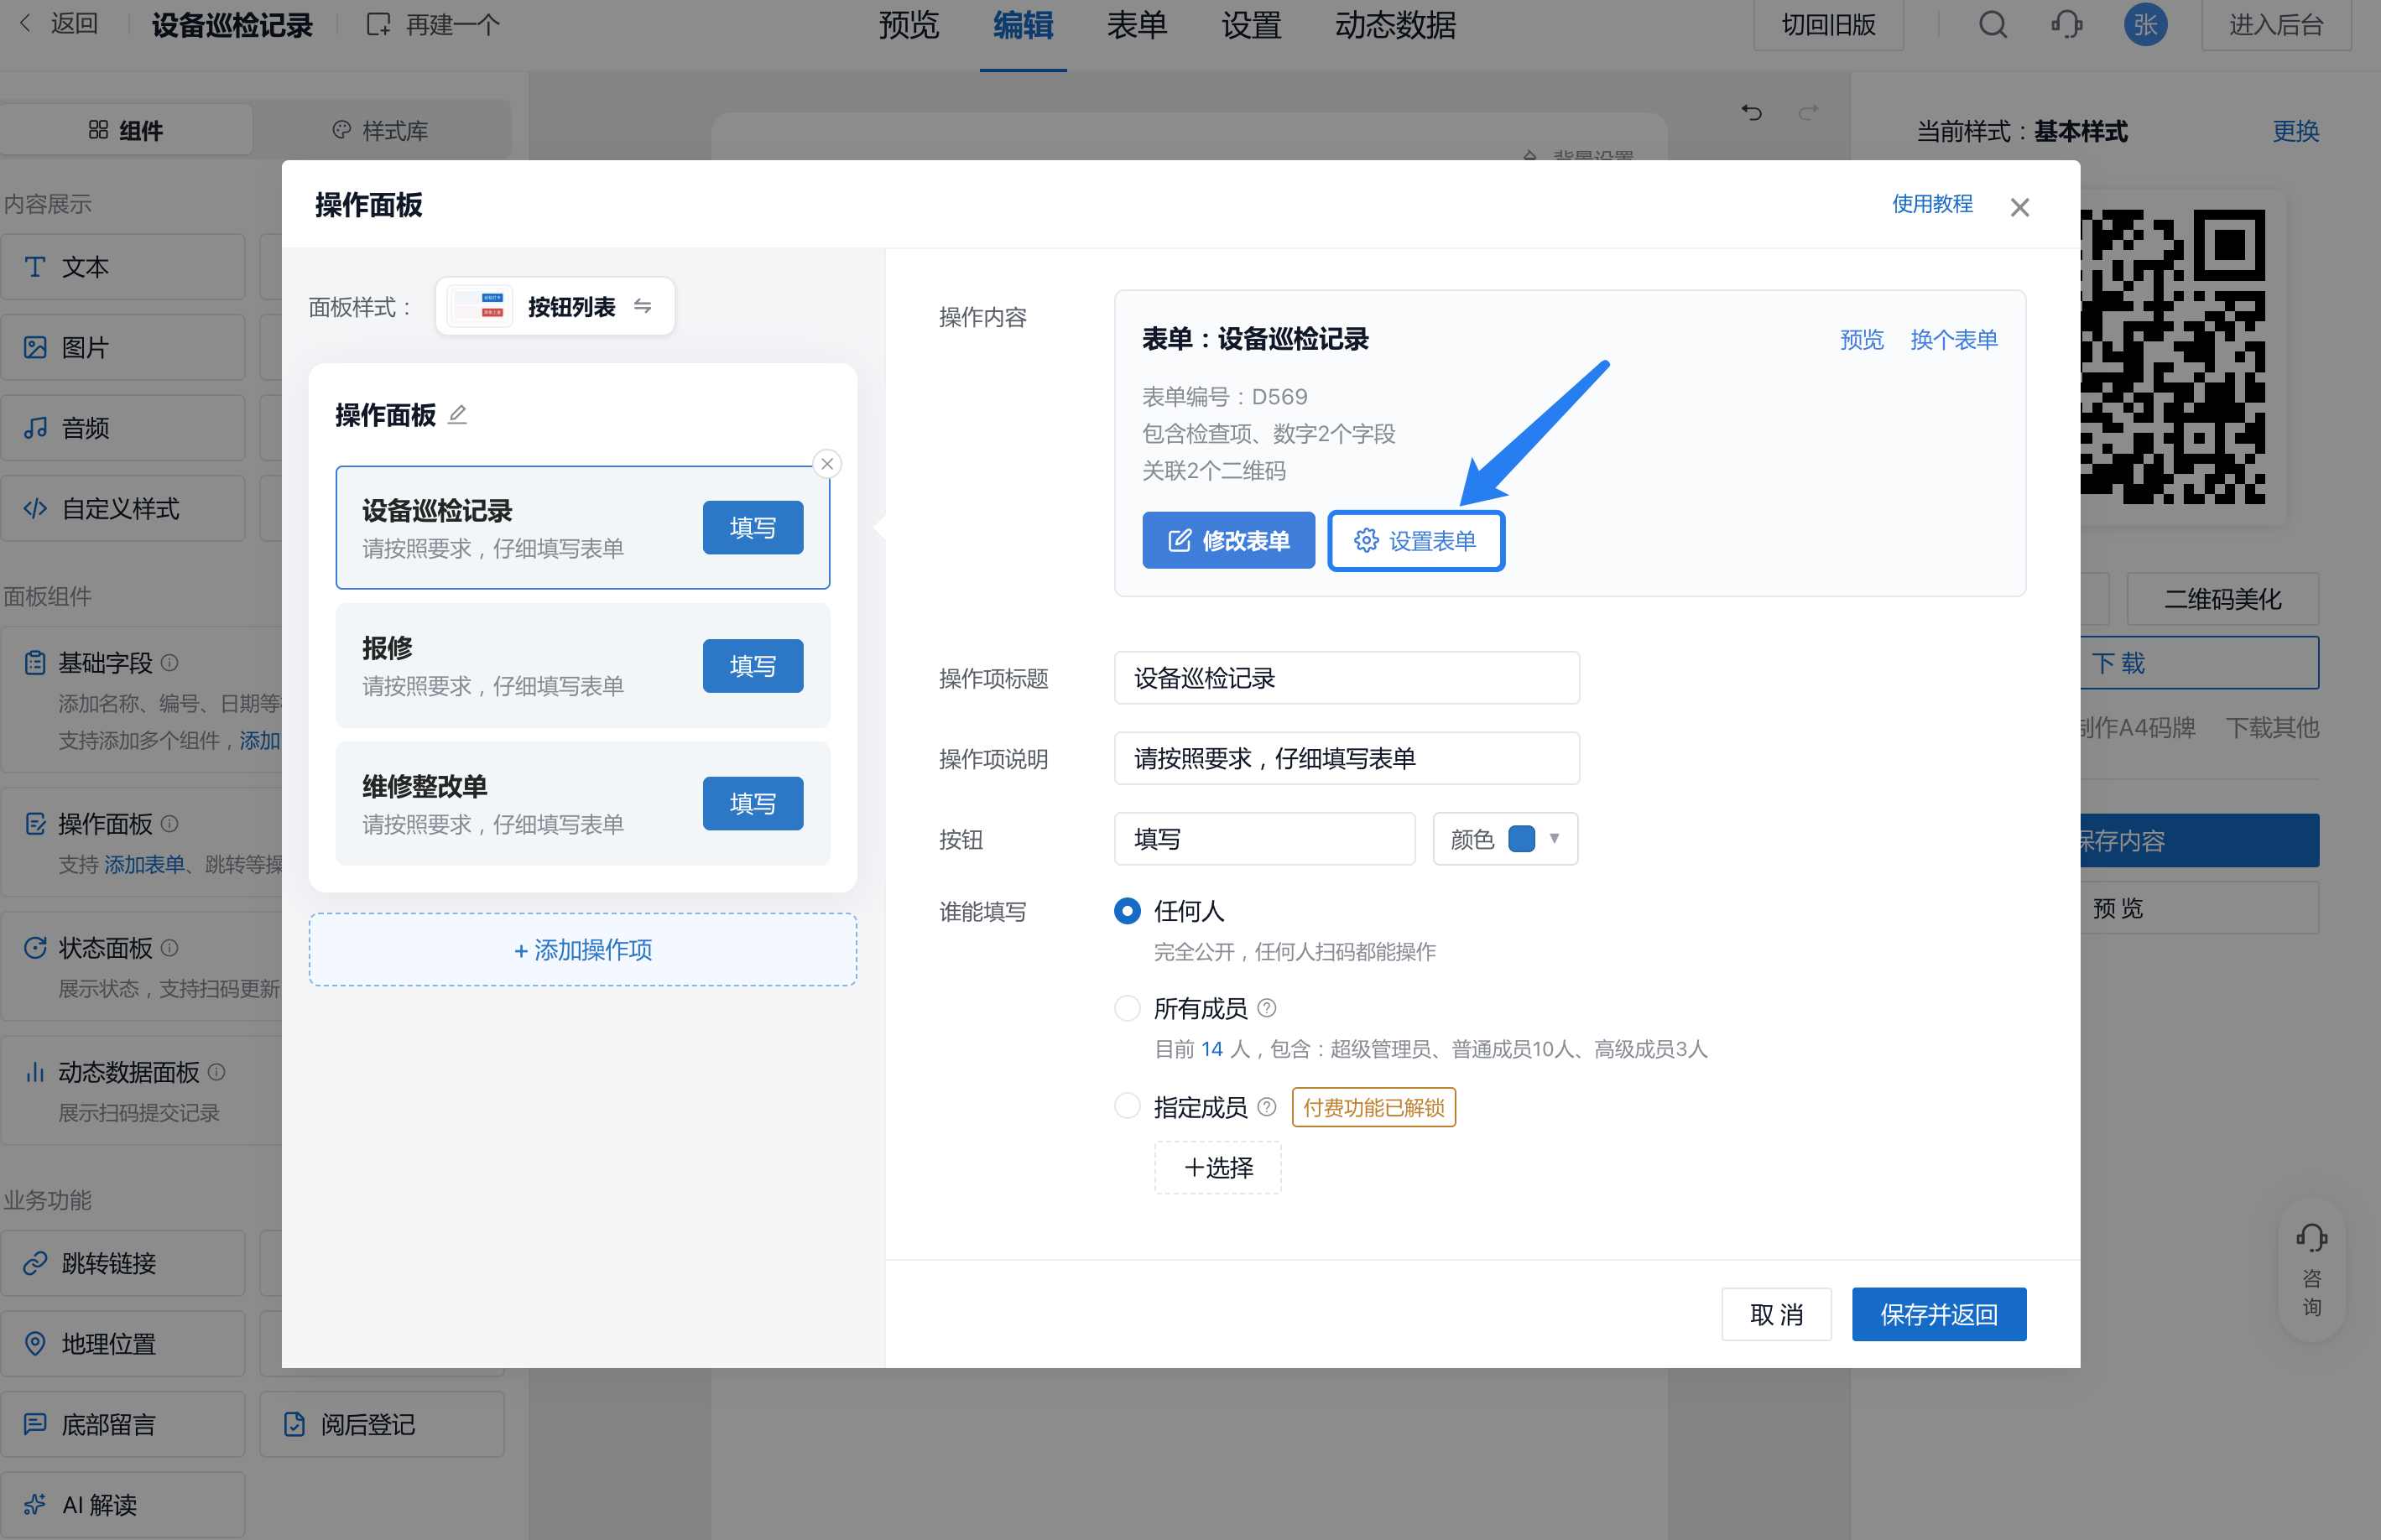Select the 任何人 radio option
This screenshot has width=2381, height=1540.
pyautogui.click(x=1127, y=911)
